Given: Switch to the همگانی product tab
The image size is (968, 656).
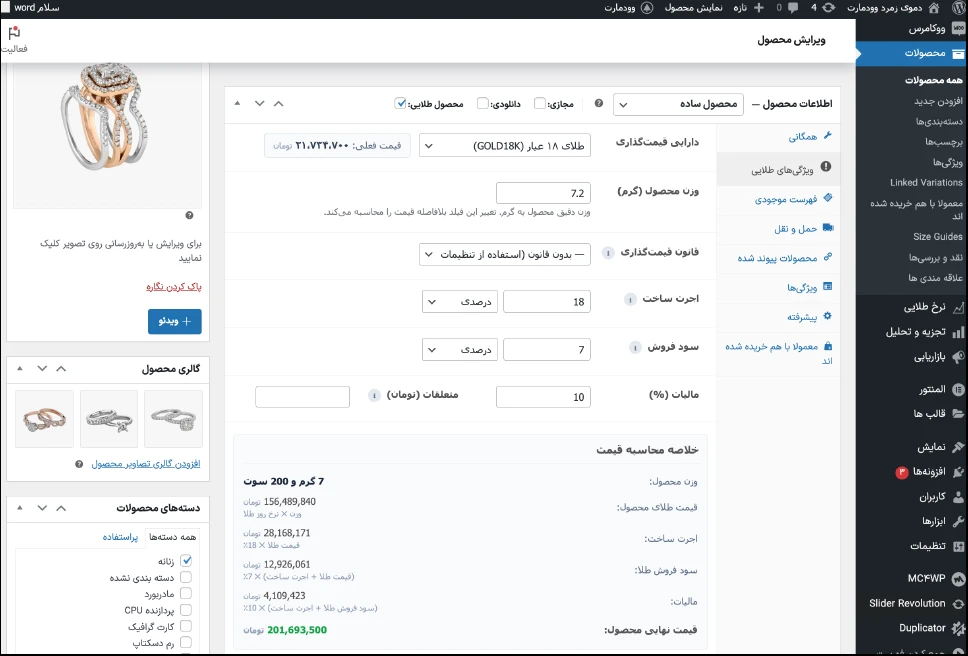Looking at the screenshot, I should (778, 137).
